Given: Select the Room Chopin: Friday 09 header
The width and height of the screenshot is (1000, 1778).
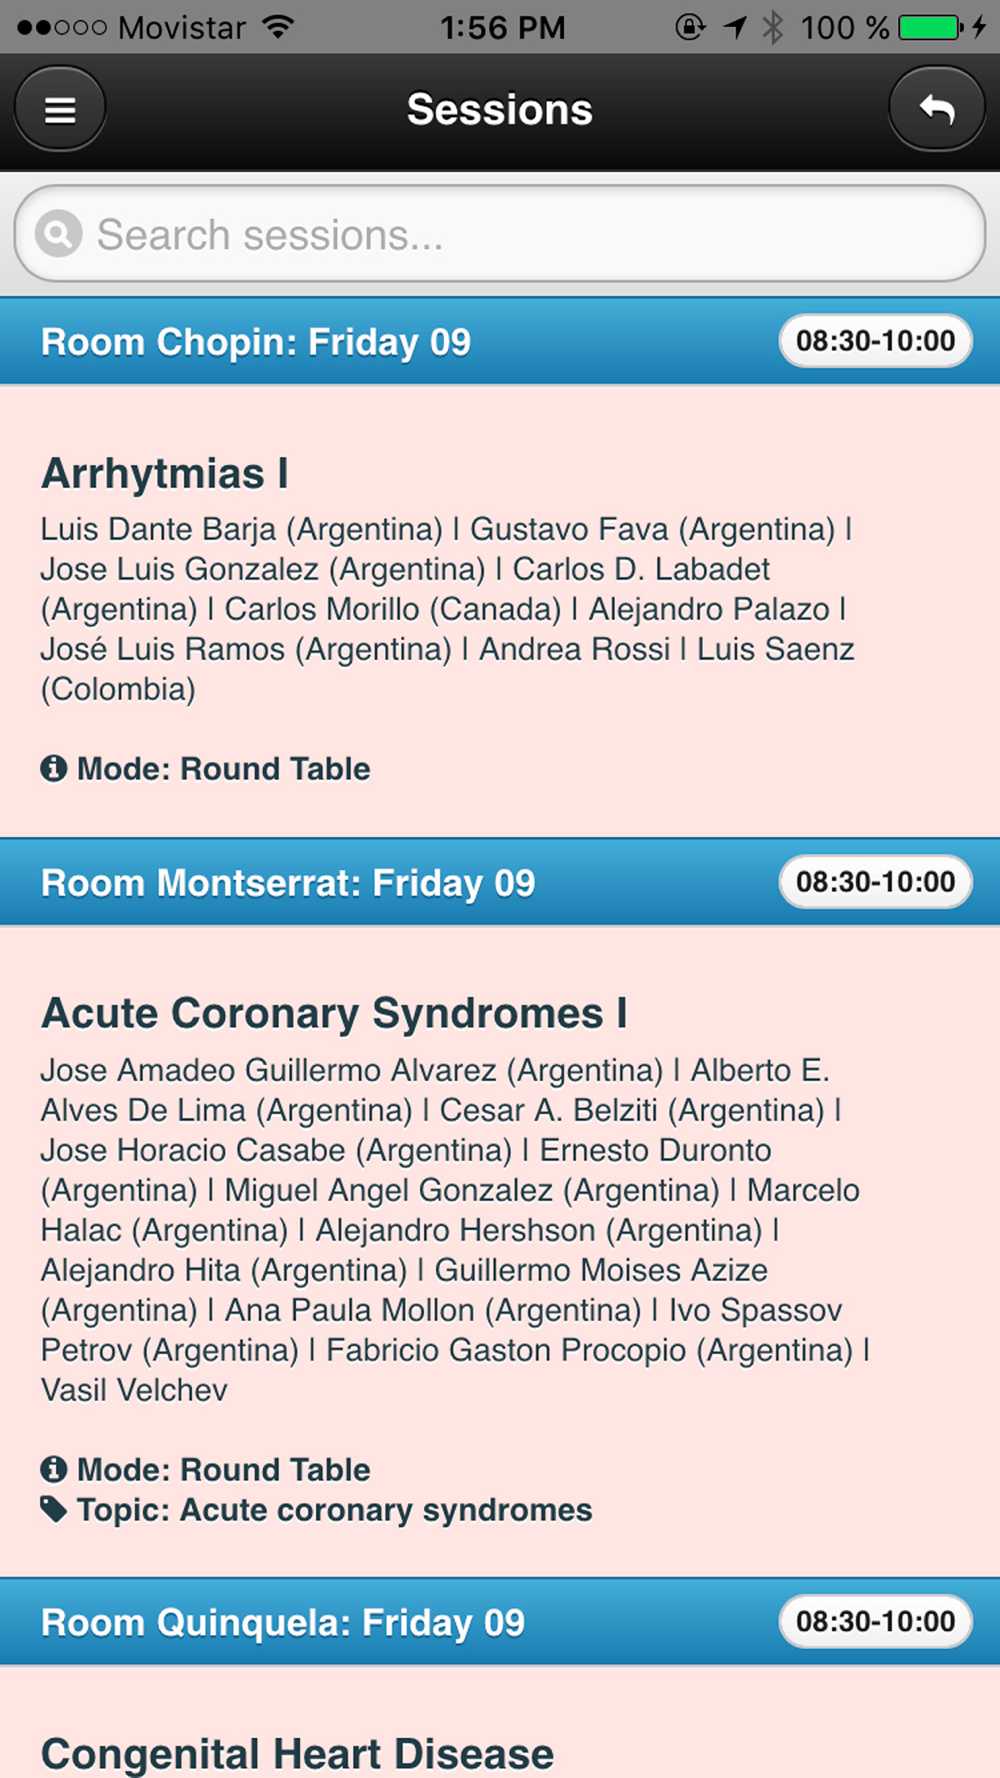Looking at the screenshot, I should 256,342.
